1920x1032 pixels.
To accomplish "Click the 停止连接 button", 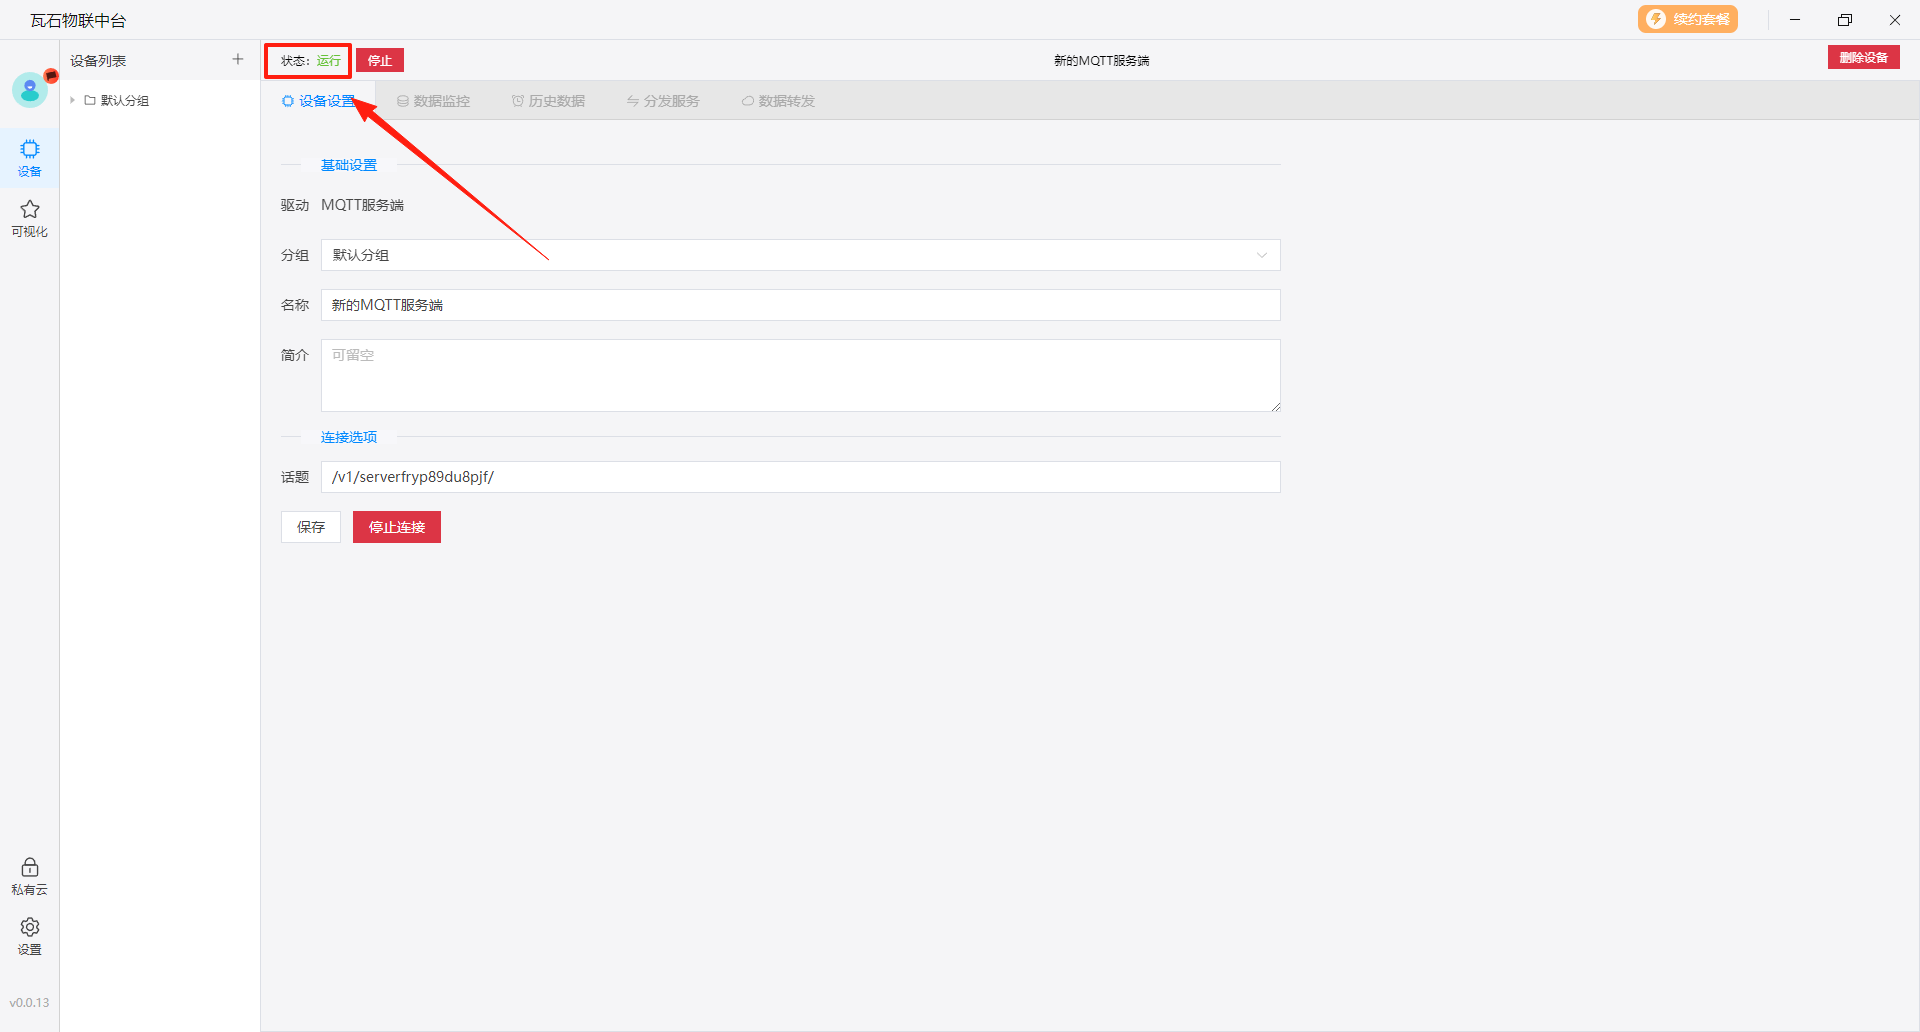I will coord(397,527).
